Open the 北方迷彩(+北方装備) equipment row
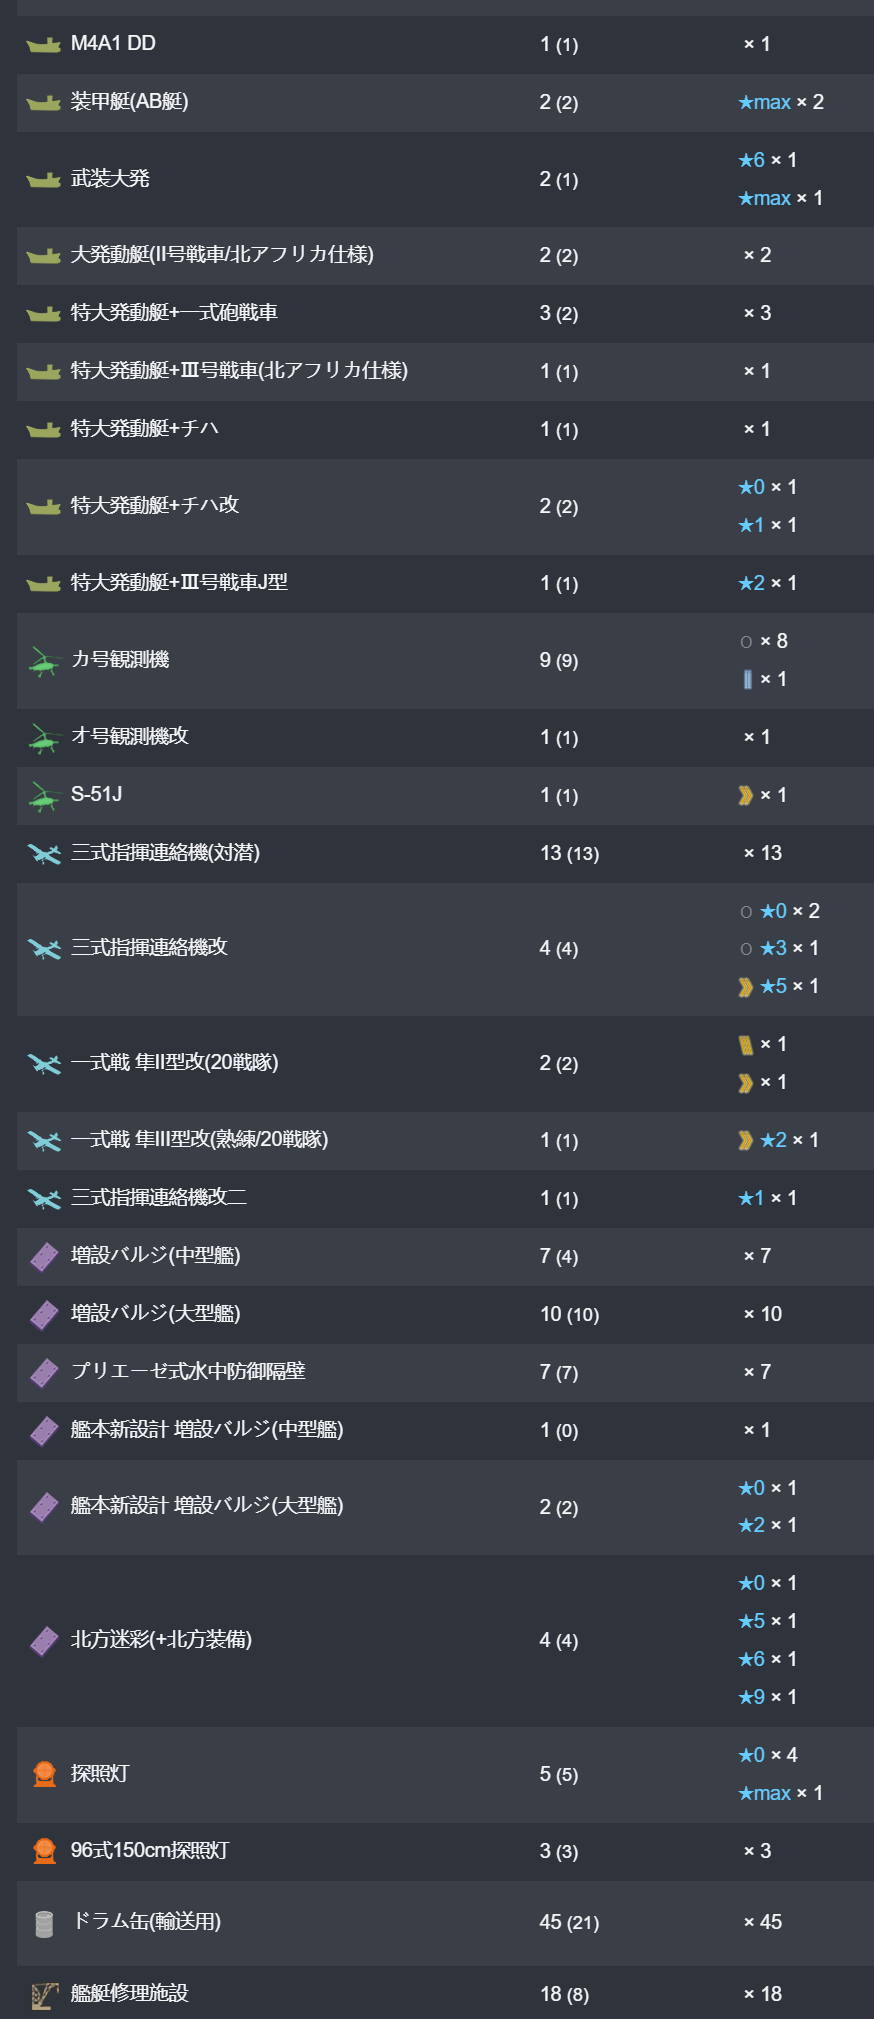The image size is (874, 2019). (445, 1641)
